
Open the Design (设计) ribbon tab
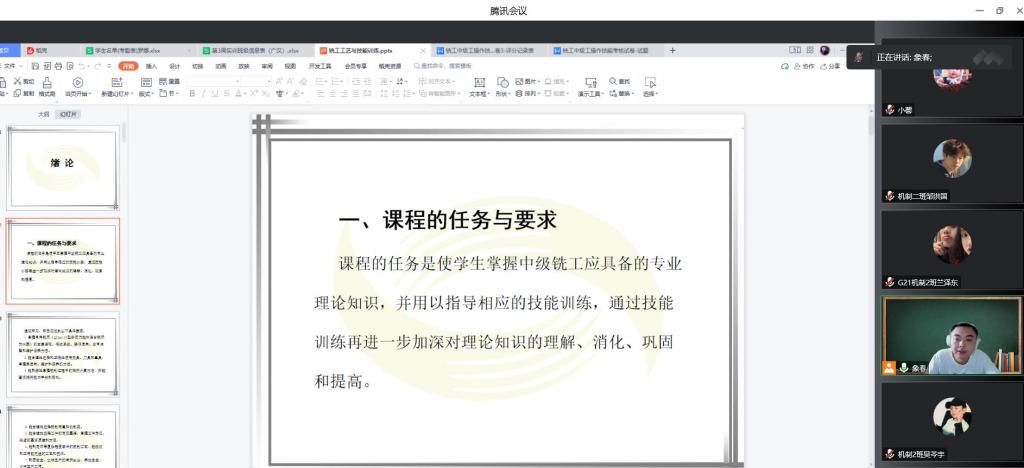(x=175, y=66)
